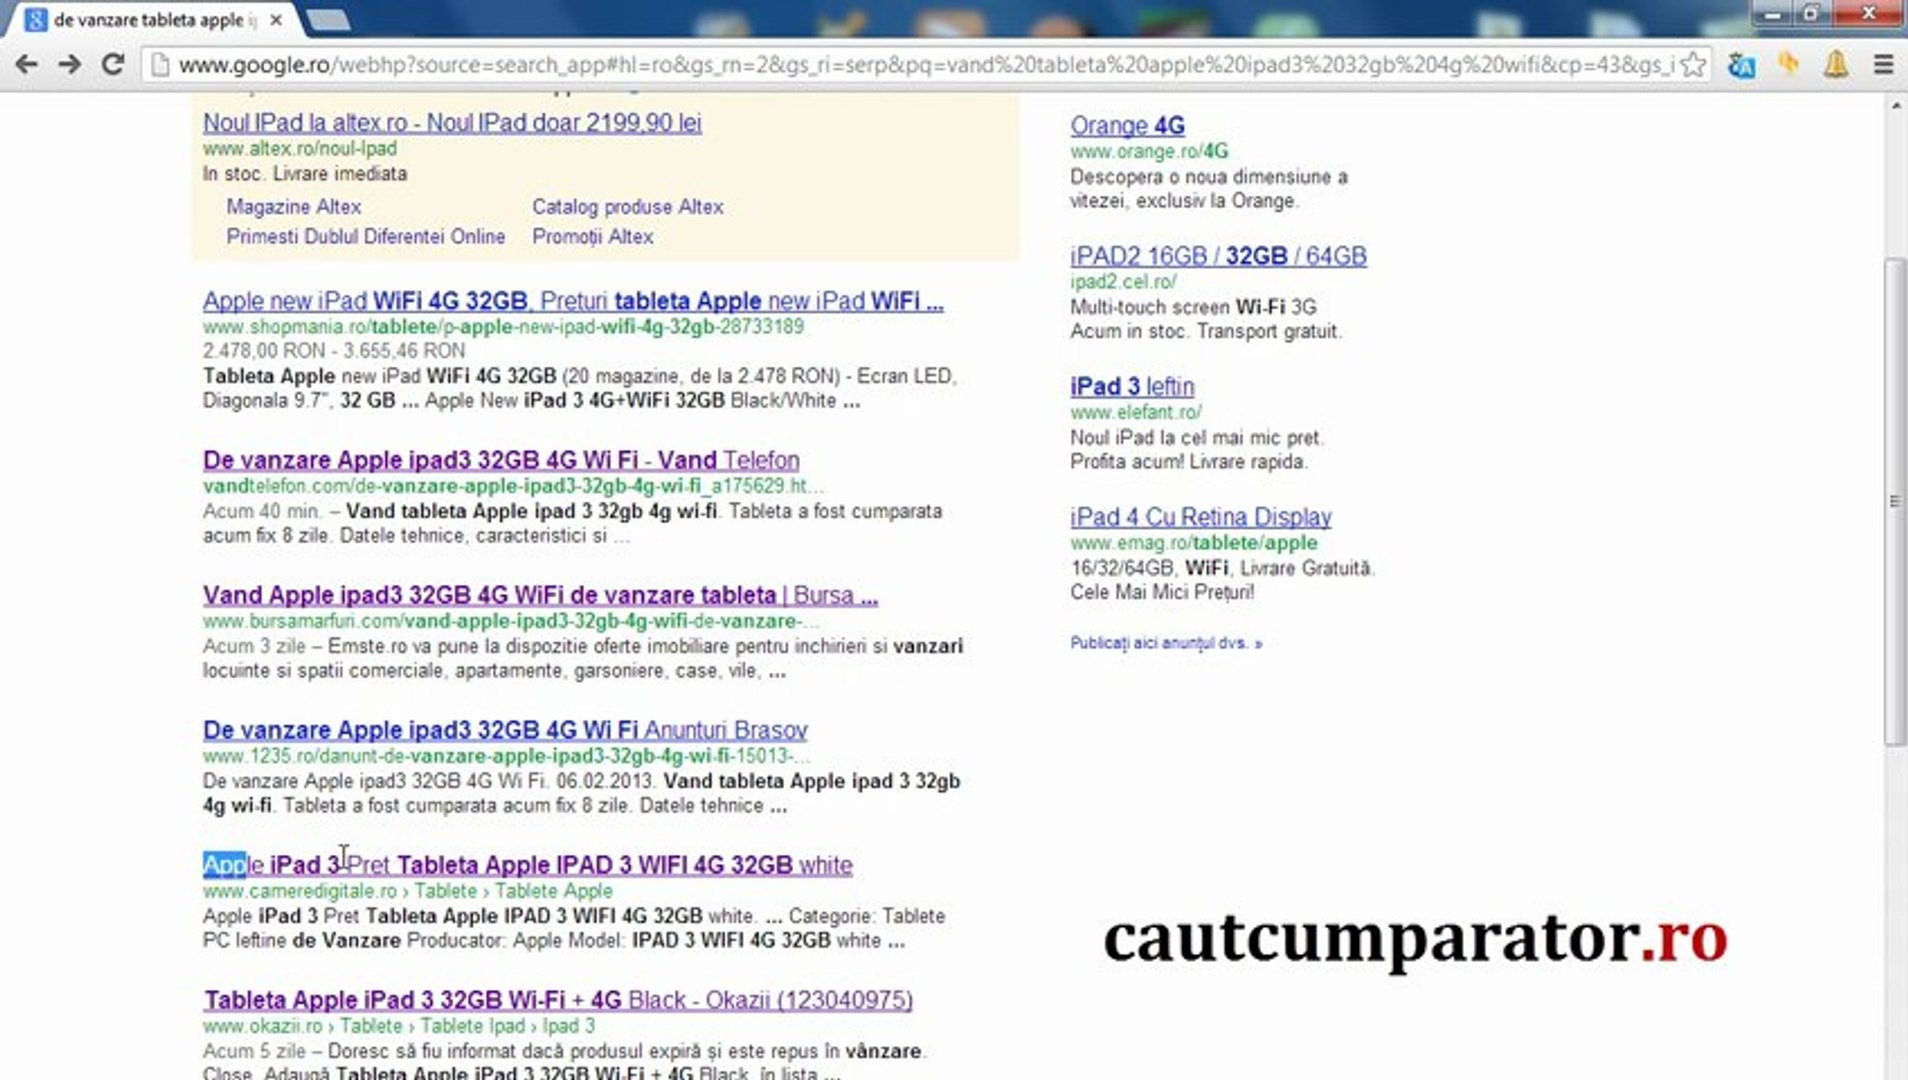This screenshot has width=1908, height=1080.
Task: Close the Chrome window
Action: coord(1867,14)
